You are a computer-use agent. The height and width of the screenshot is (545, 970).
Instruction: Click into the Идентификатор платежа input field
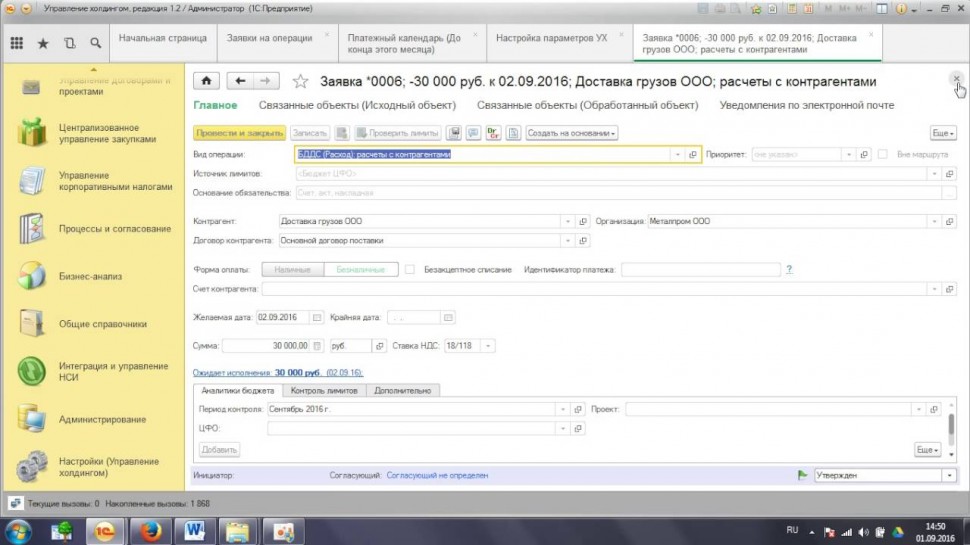coord(700,270)
